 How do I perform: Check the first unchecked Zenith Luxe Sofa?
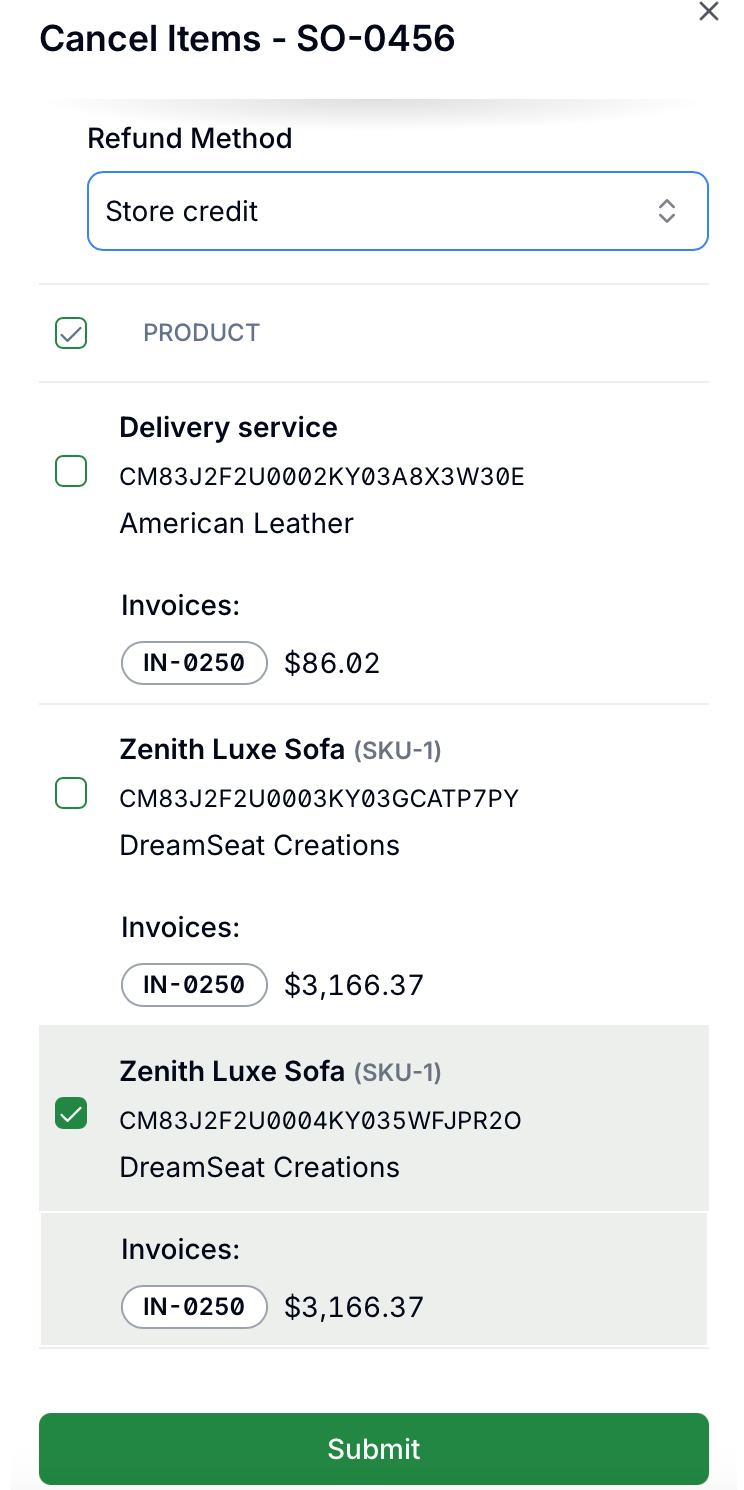pyautogui.click(x=71, y=794)
